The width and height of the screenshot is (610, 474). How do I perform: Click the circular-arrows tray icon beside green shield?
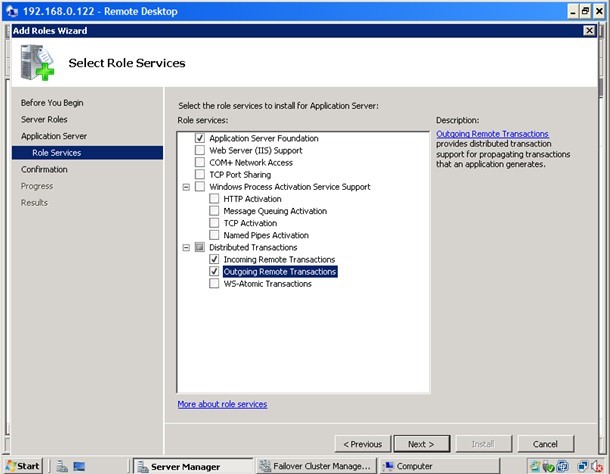click(x=562, y=466)
